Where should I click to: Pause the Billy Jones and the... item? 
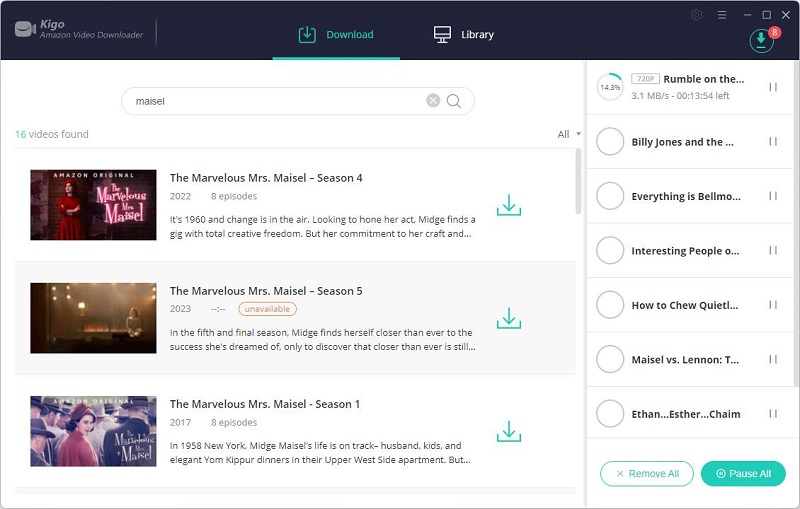point(773,141)
